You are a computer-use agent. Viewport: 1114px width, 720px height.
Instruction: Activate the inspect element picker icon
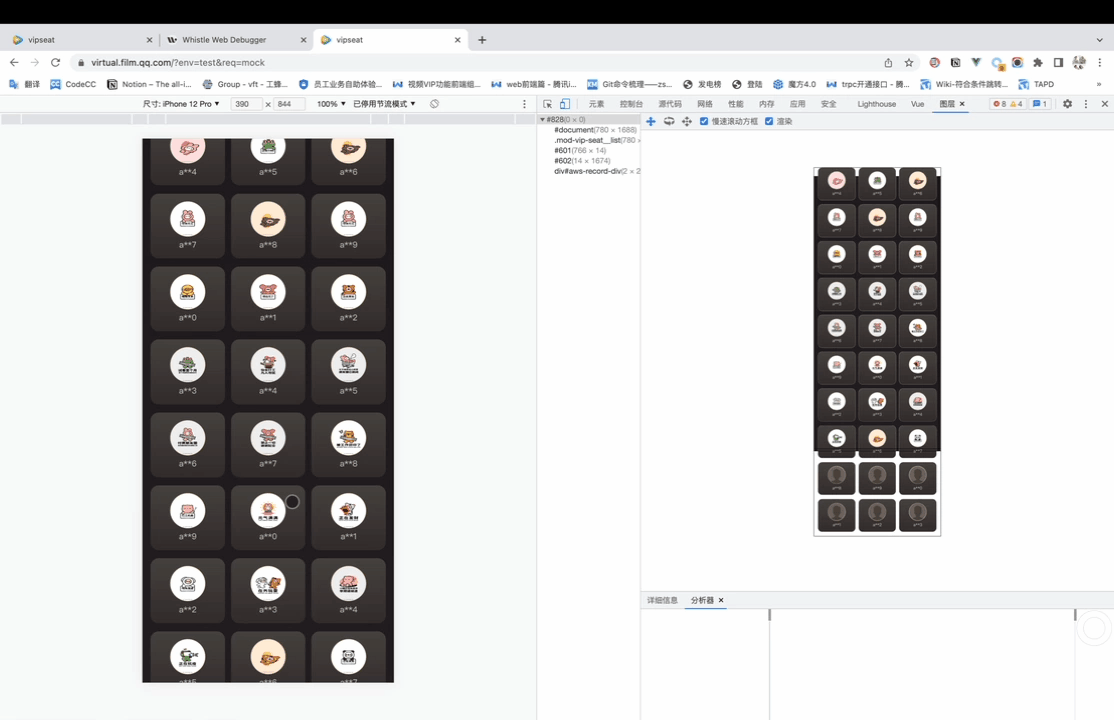pos(547,104)
